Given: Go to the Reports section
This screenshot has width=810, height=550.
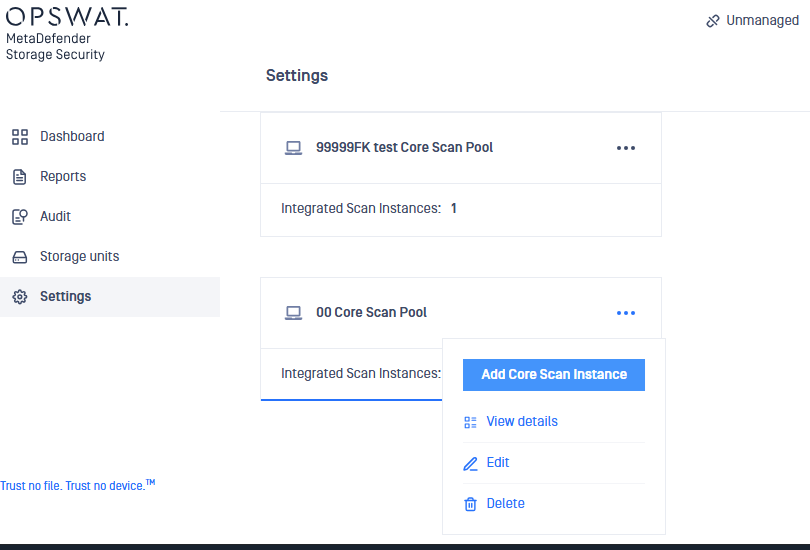Looking at the screenshot, I should click(x=63, y=177).
